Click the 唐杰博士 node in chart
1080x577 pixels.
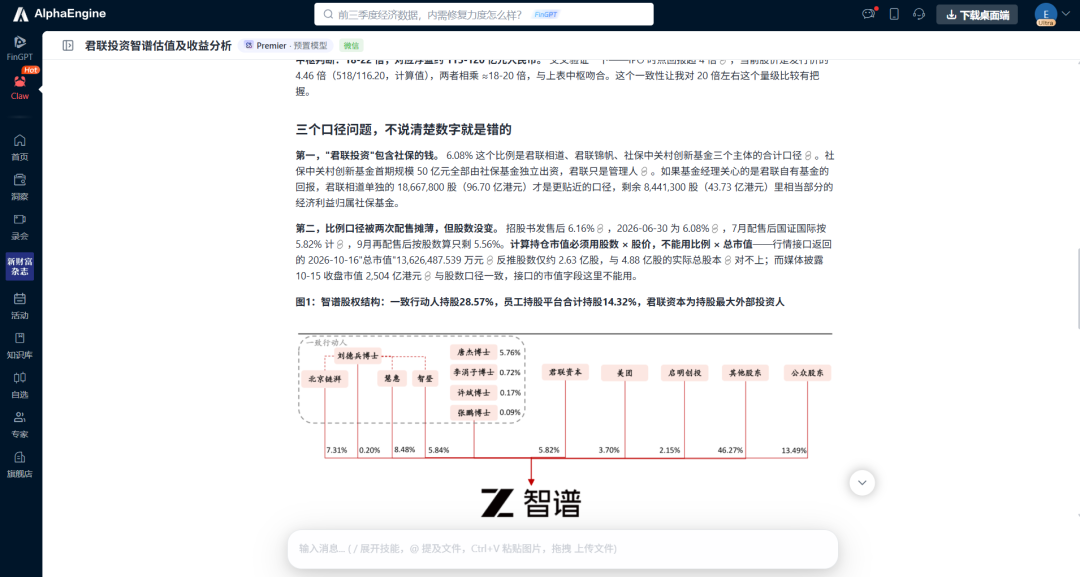[x=473, y=353]
